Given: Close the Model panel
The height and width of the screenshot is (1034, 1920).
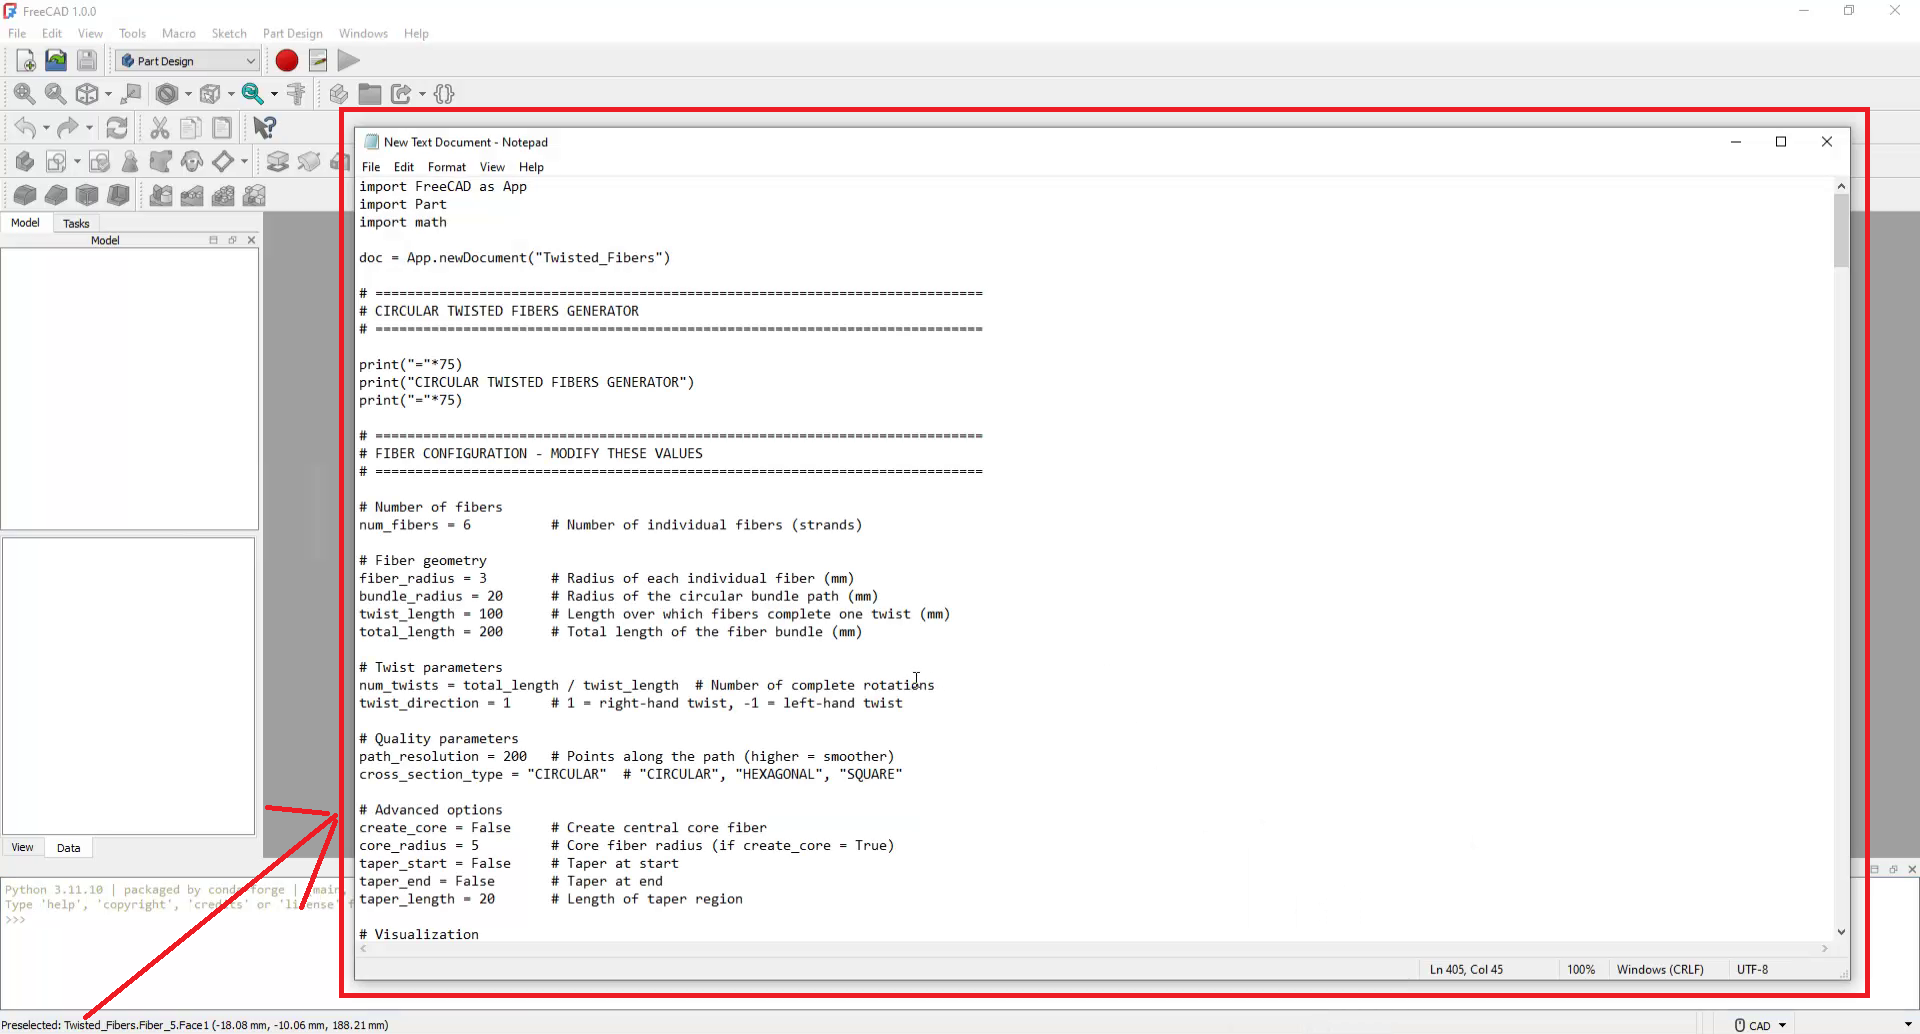Looking at the screenshot, I should pyautogui.click(x=251, y=240).
